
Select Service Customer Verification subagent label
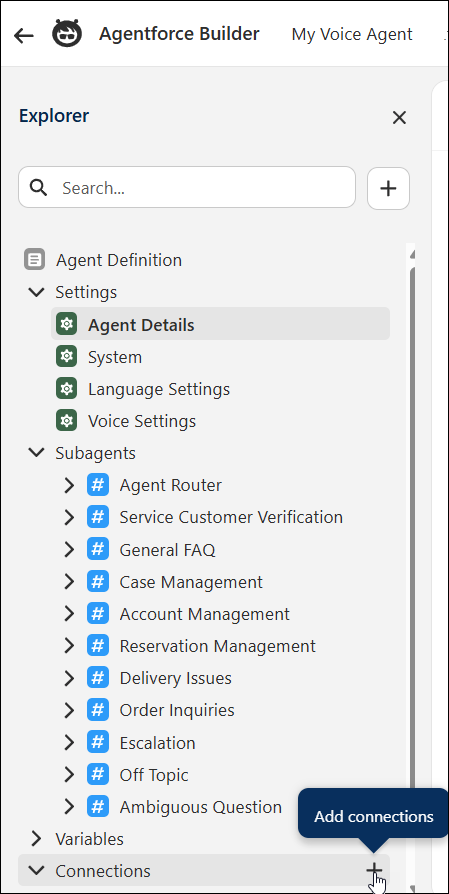click(x=231, y=517)
